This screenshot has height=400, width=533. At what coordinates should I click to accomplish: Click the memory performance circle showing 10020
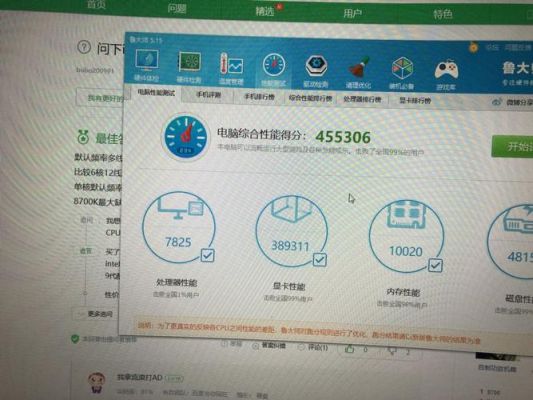click(406, 237)
